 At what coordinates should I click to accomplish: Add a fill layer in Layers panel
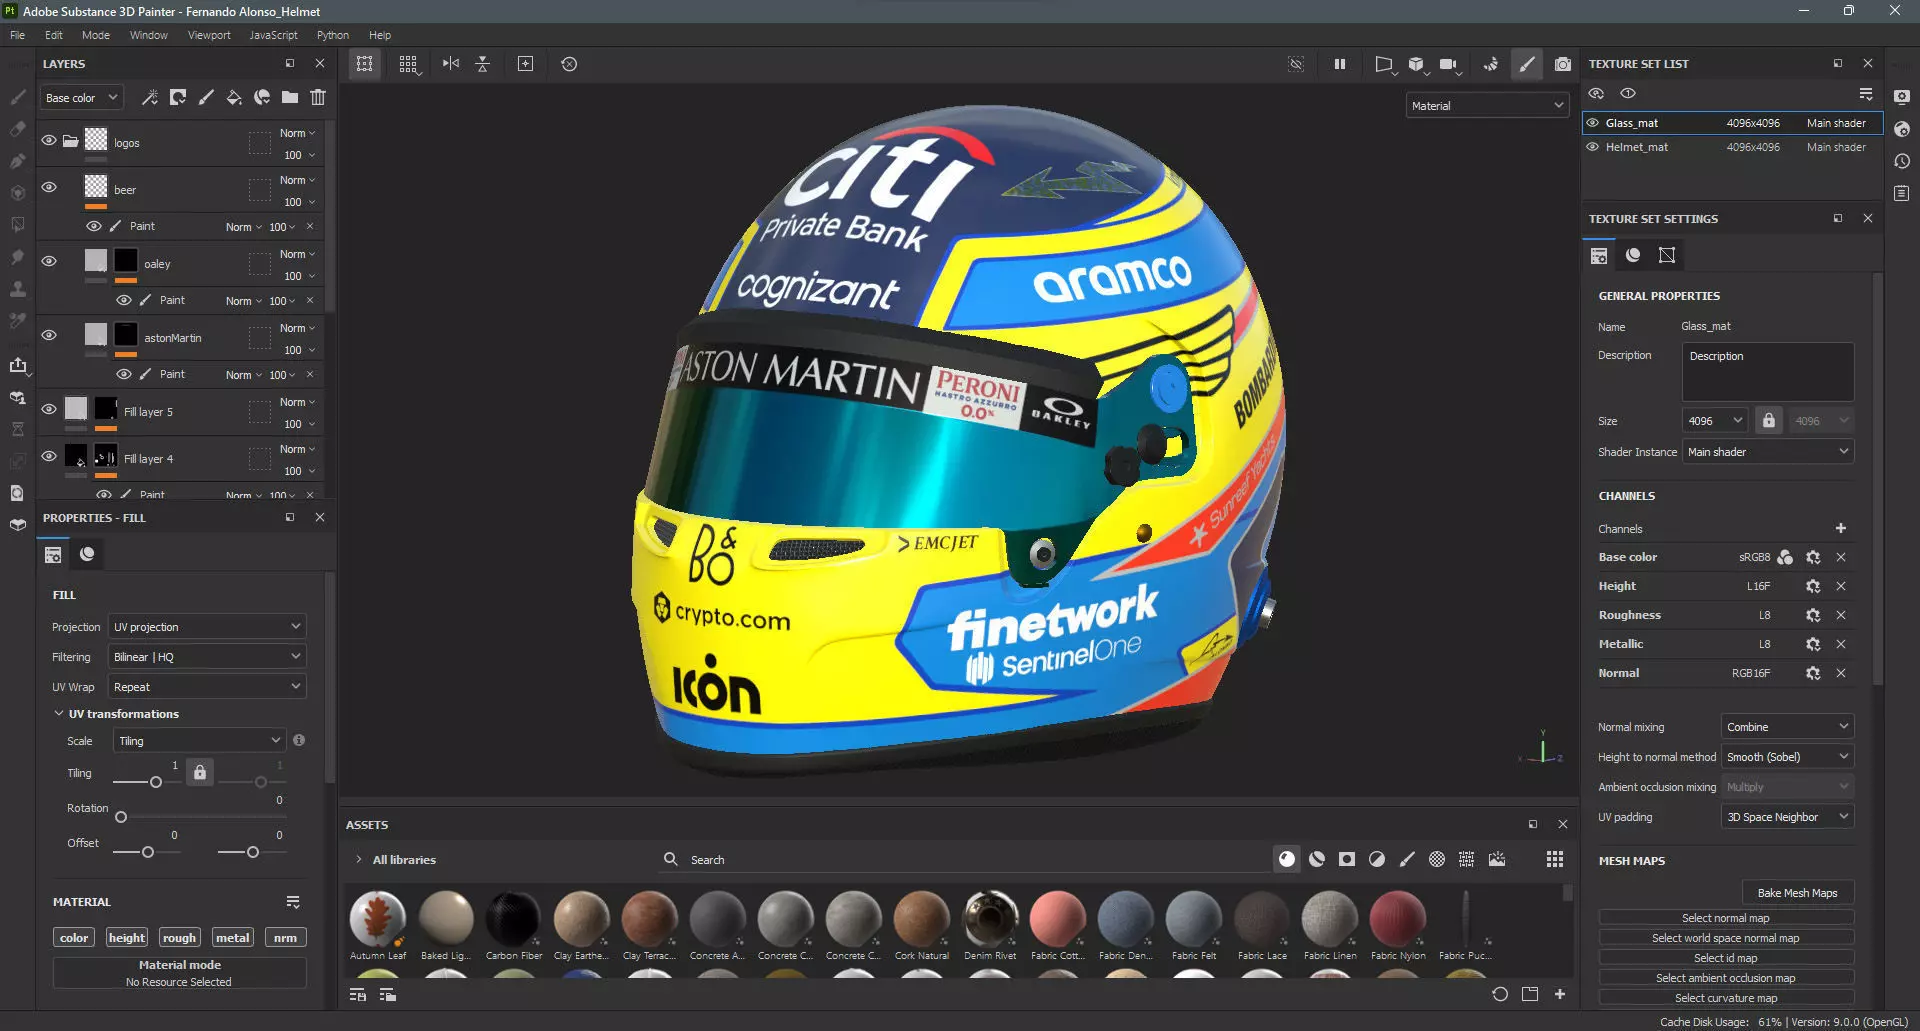234,97
